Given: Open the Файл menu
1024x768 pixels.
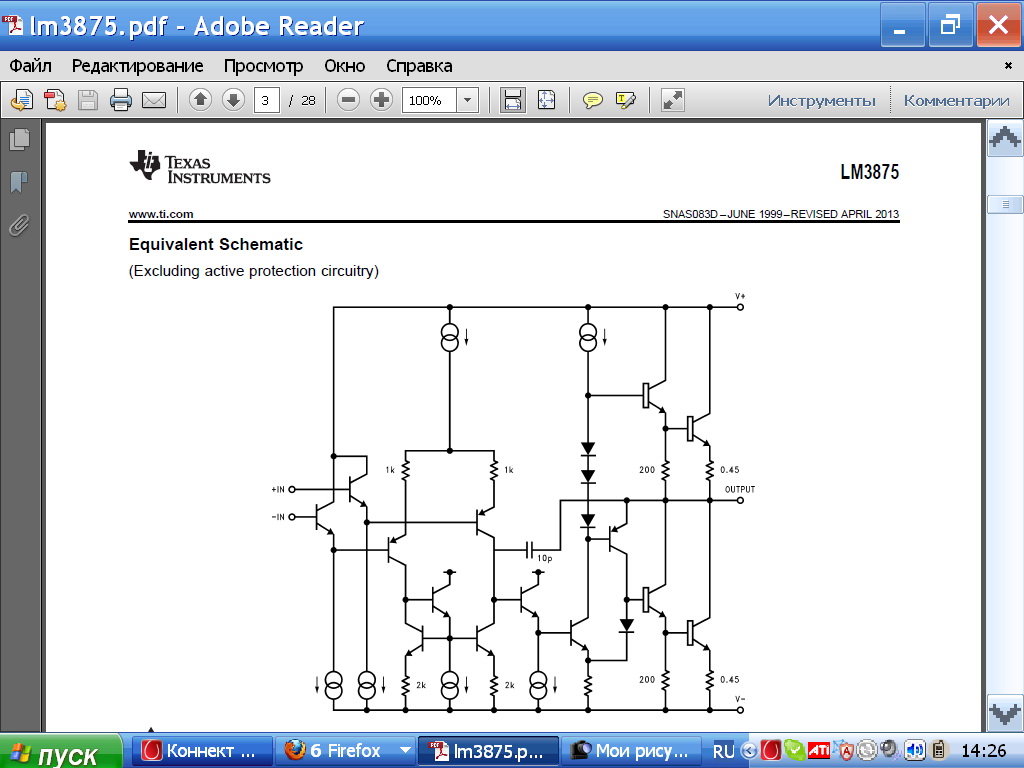Looking at the screenshot, I should point(31,66).
